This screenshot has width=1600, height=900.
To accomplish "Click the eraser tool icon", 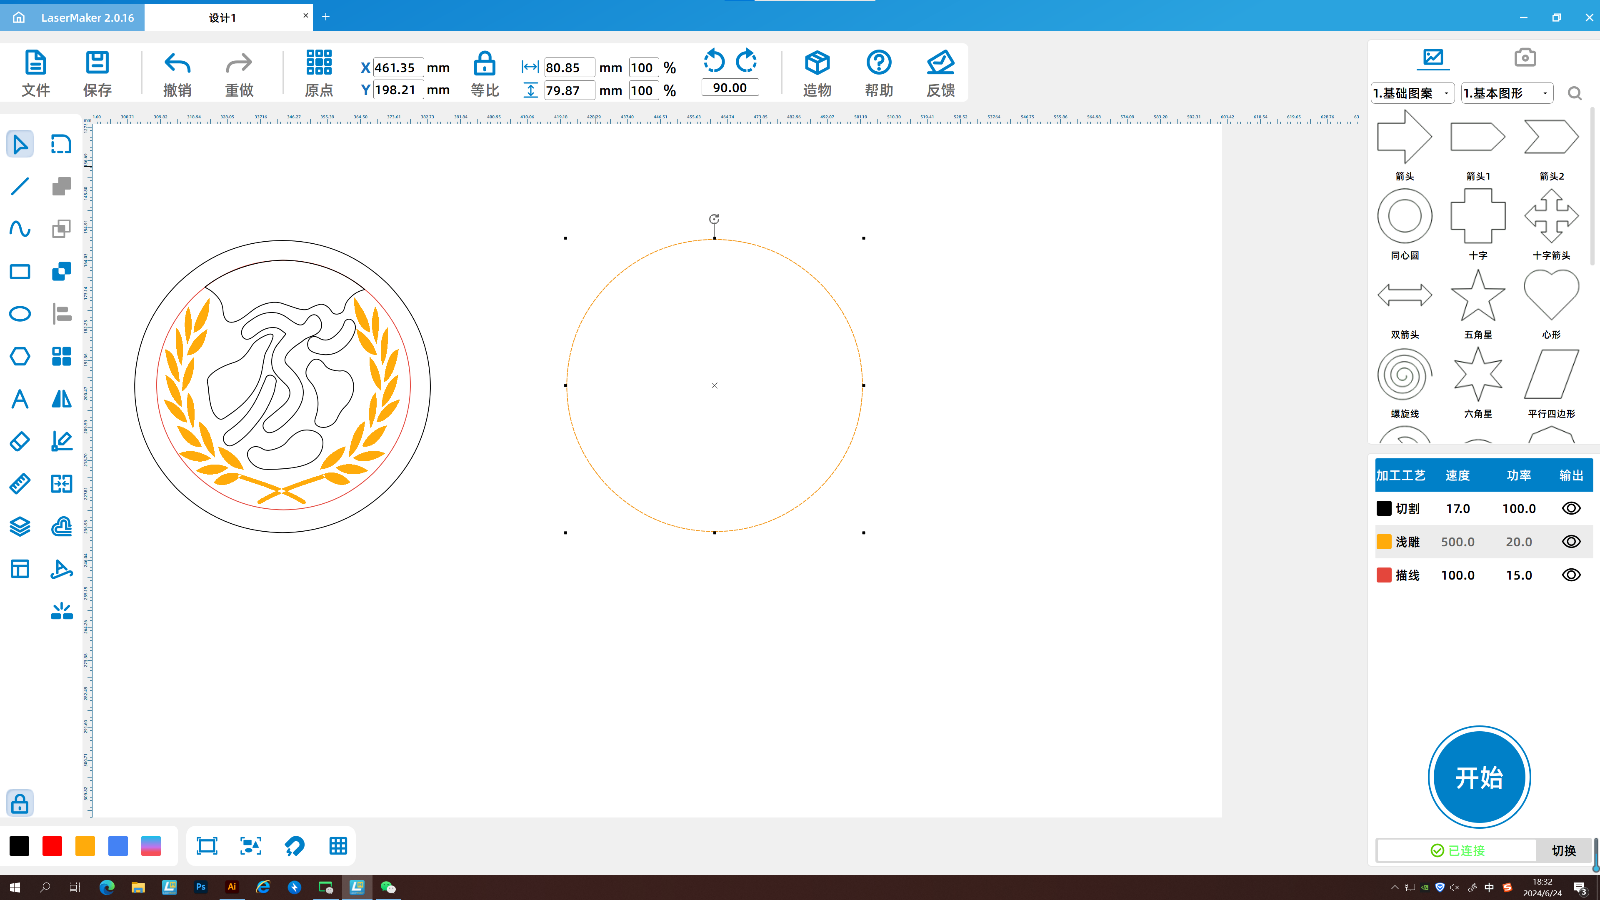I will 20,441.
